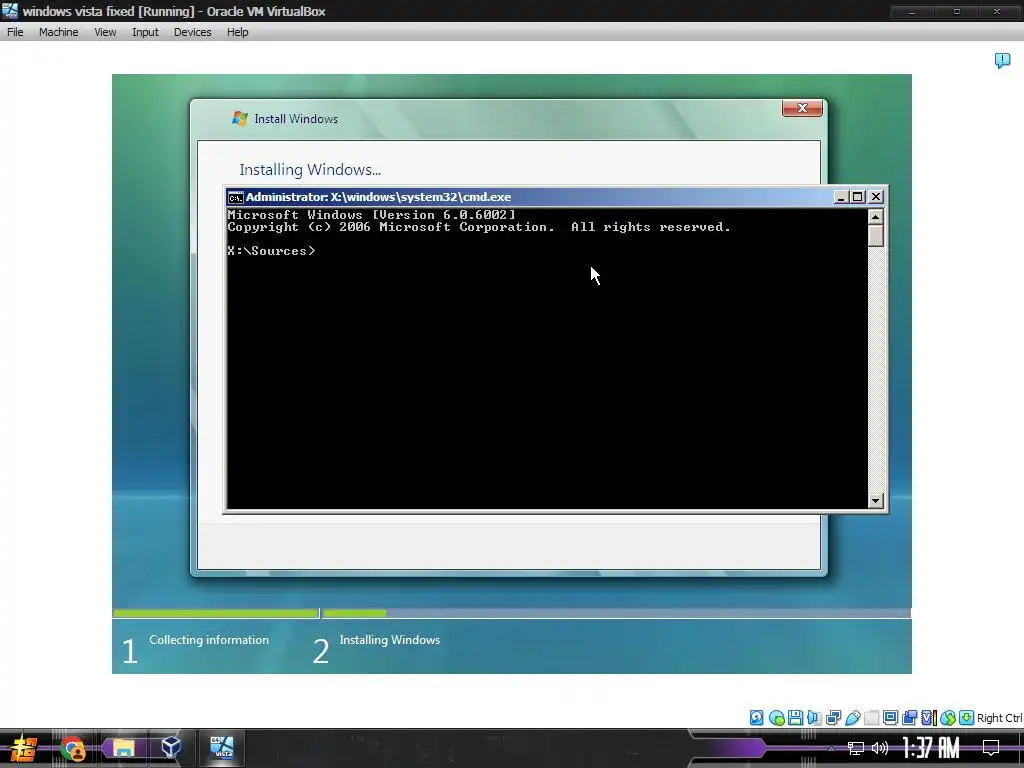Image resolution: width=1024 pixels, height=768 pixels.
Task: Click the display settings status icon
Action: 890,718
